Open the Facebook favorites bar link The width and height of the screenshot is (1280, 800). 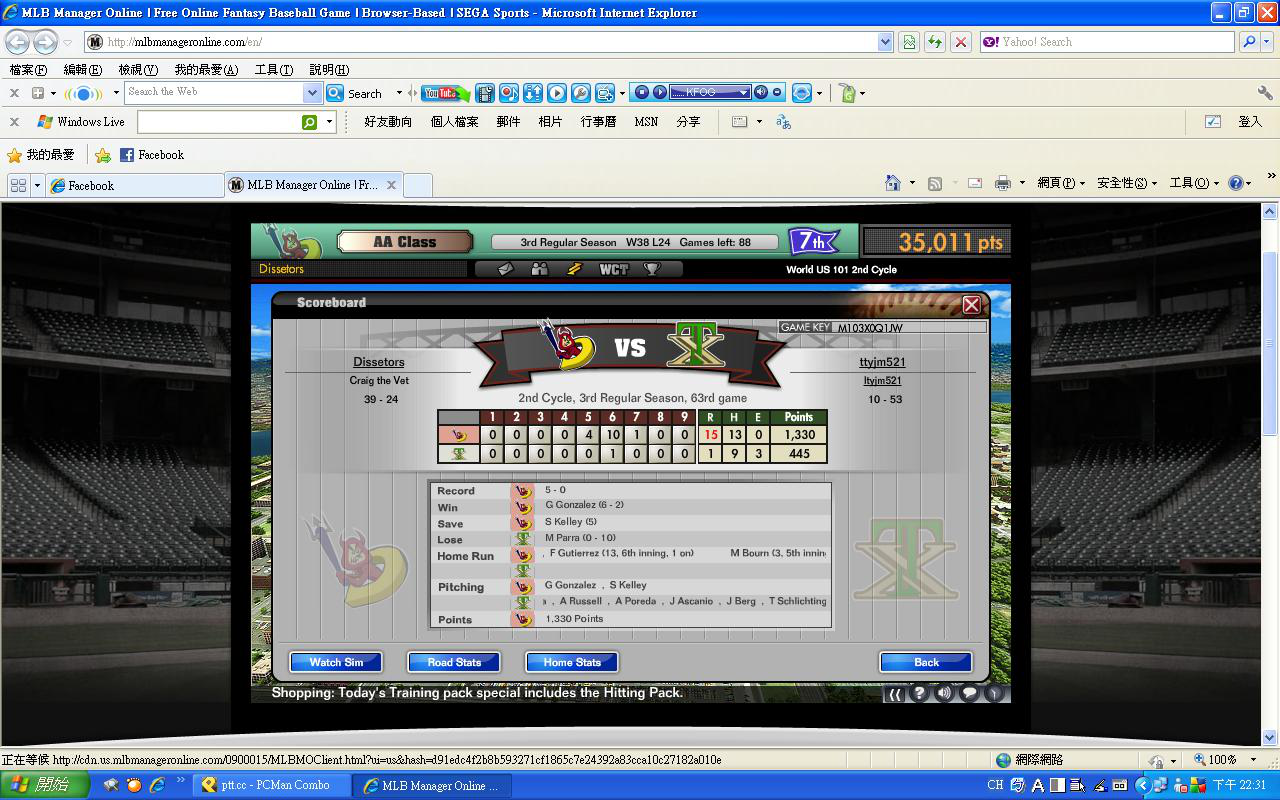point(152,155)
